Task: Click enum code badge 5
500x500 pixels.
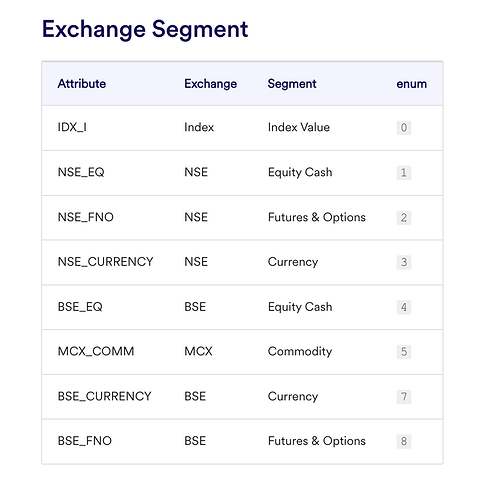Action: pos(404,352)
